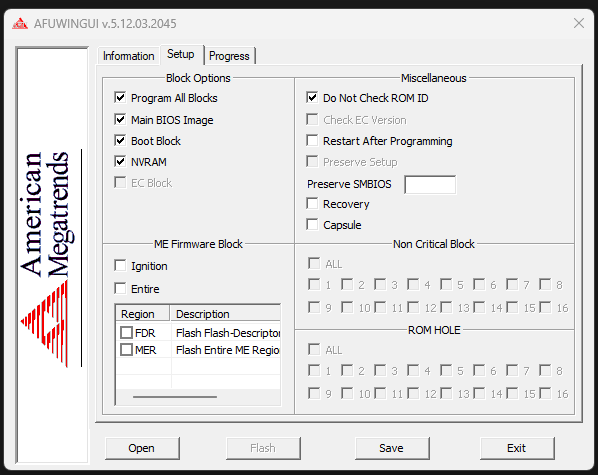Image resolution: width=598 pixels, height=475 pixels.
Task: Uncheck Program All Blocks checkbox
Action: pyautogui.click(x=120, y=98)
